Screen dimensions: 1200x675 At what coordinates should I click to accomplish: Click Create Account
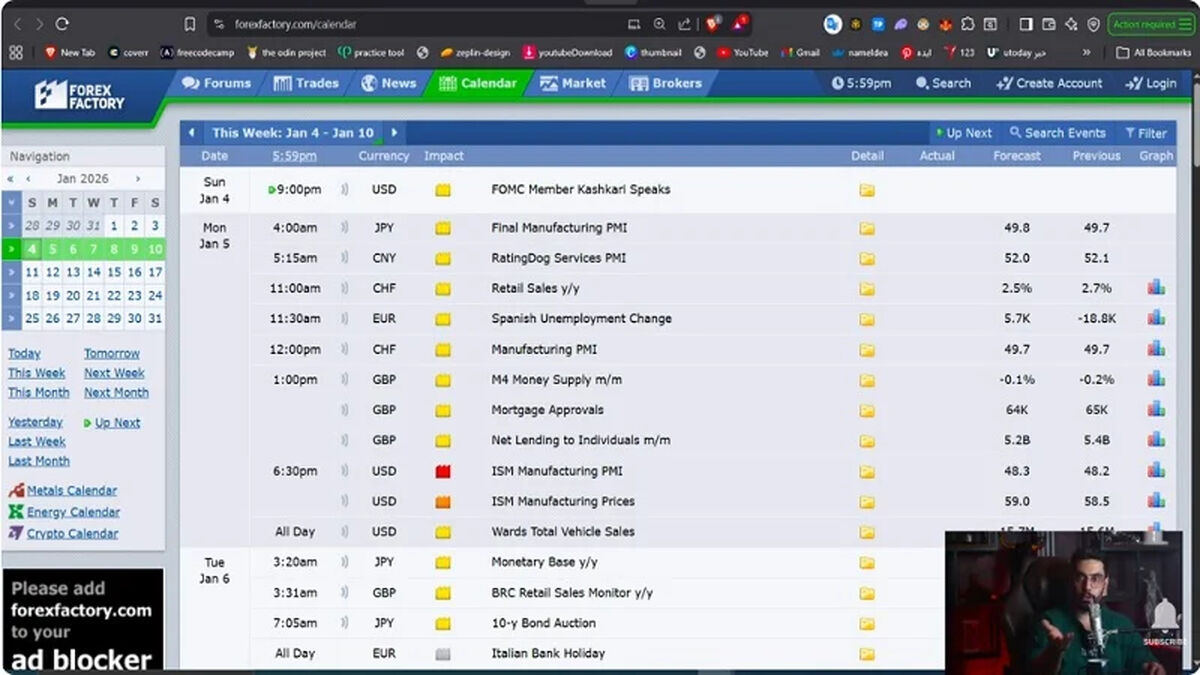click(x=1049, y=83)
